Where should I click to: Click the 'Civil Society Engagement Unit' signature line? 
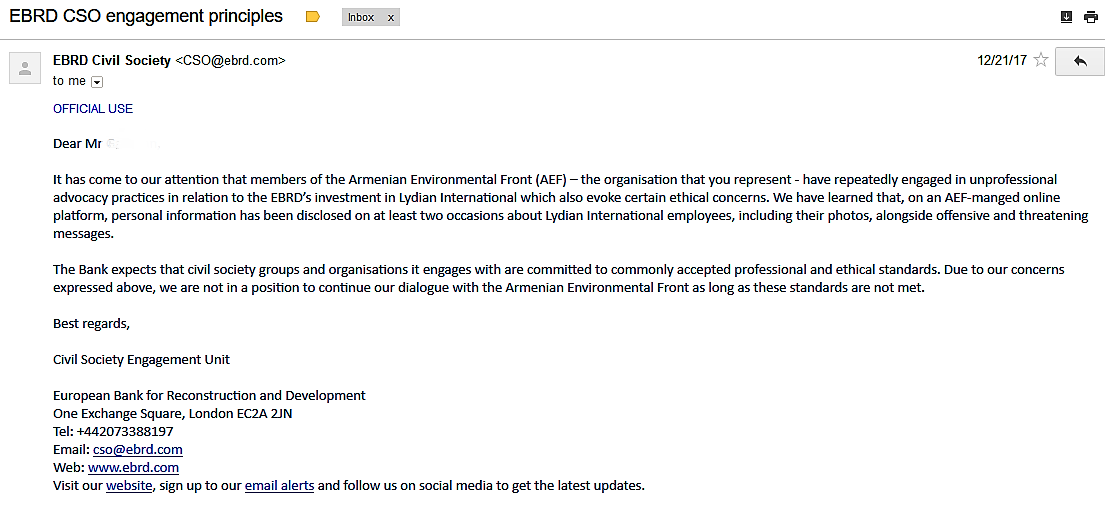click(142, 360)
